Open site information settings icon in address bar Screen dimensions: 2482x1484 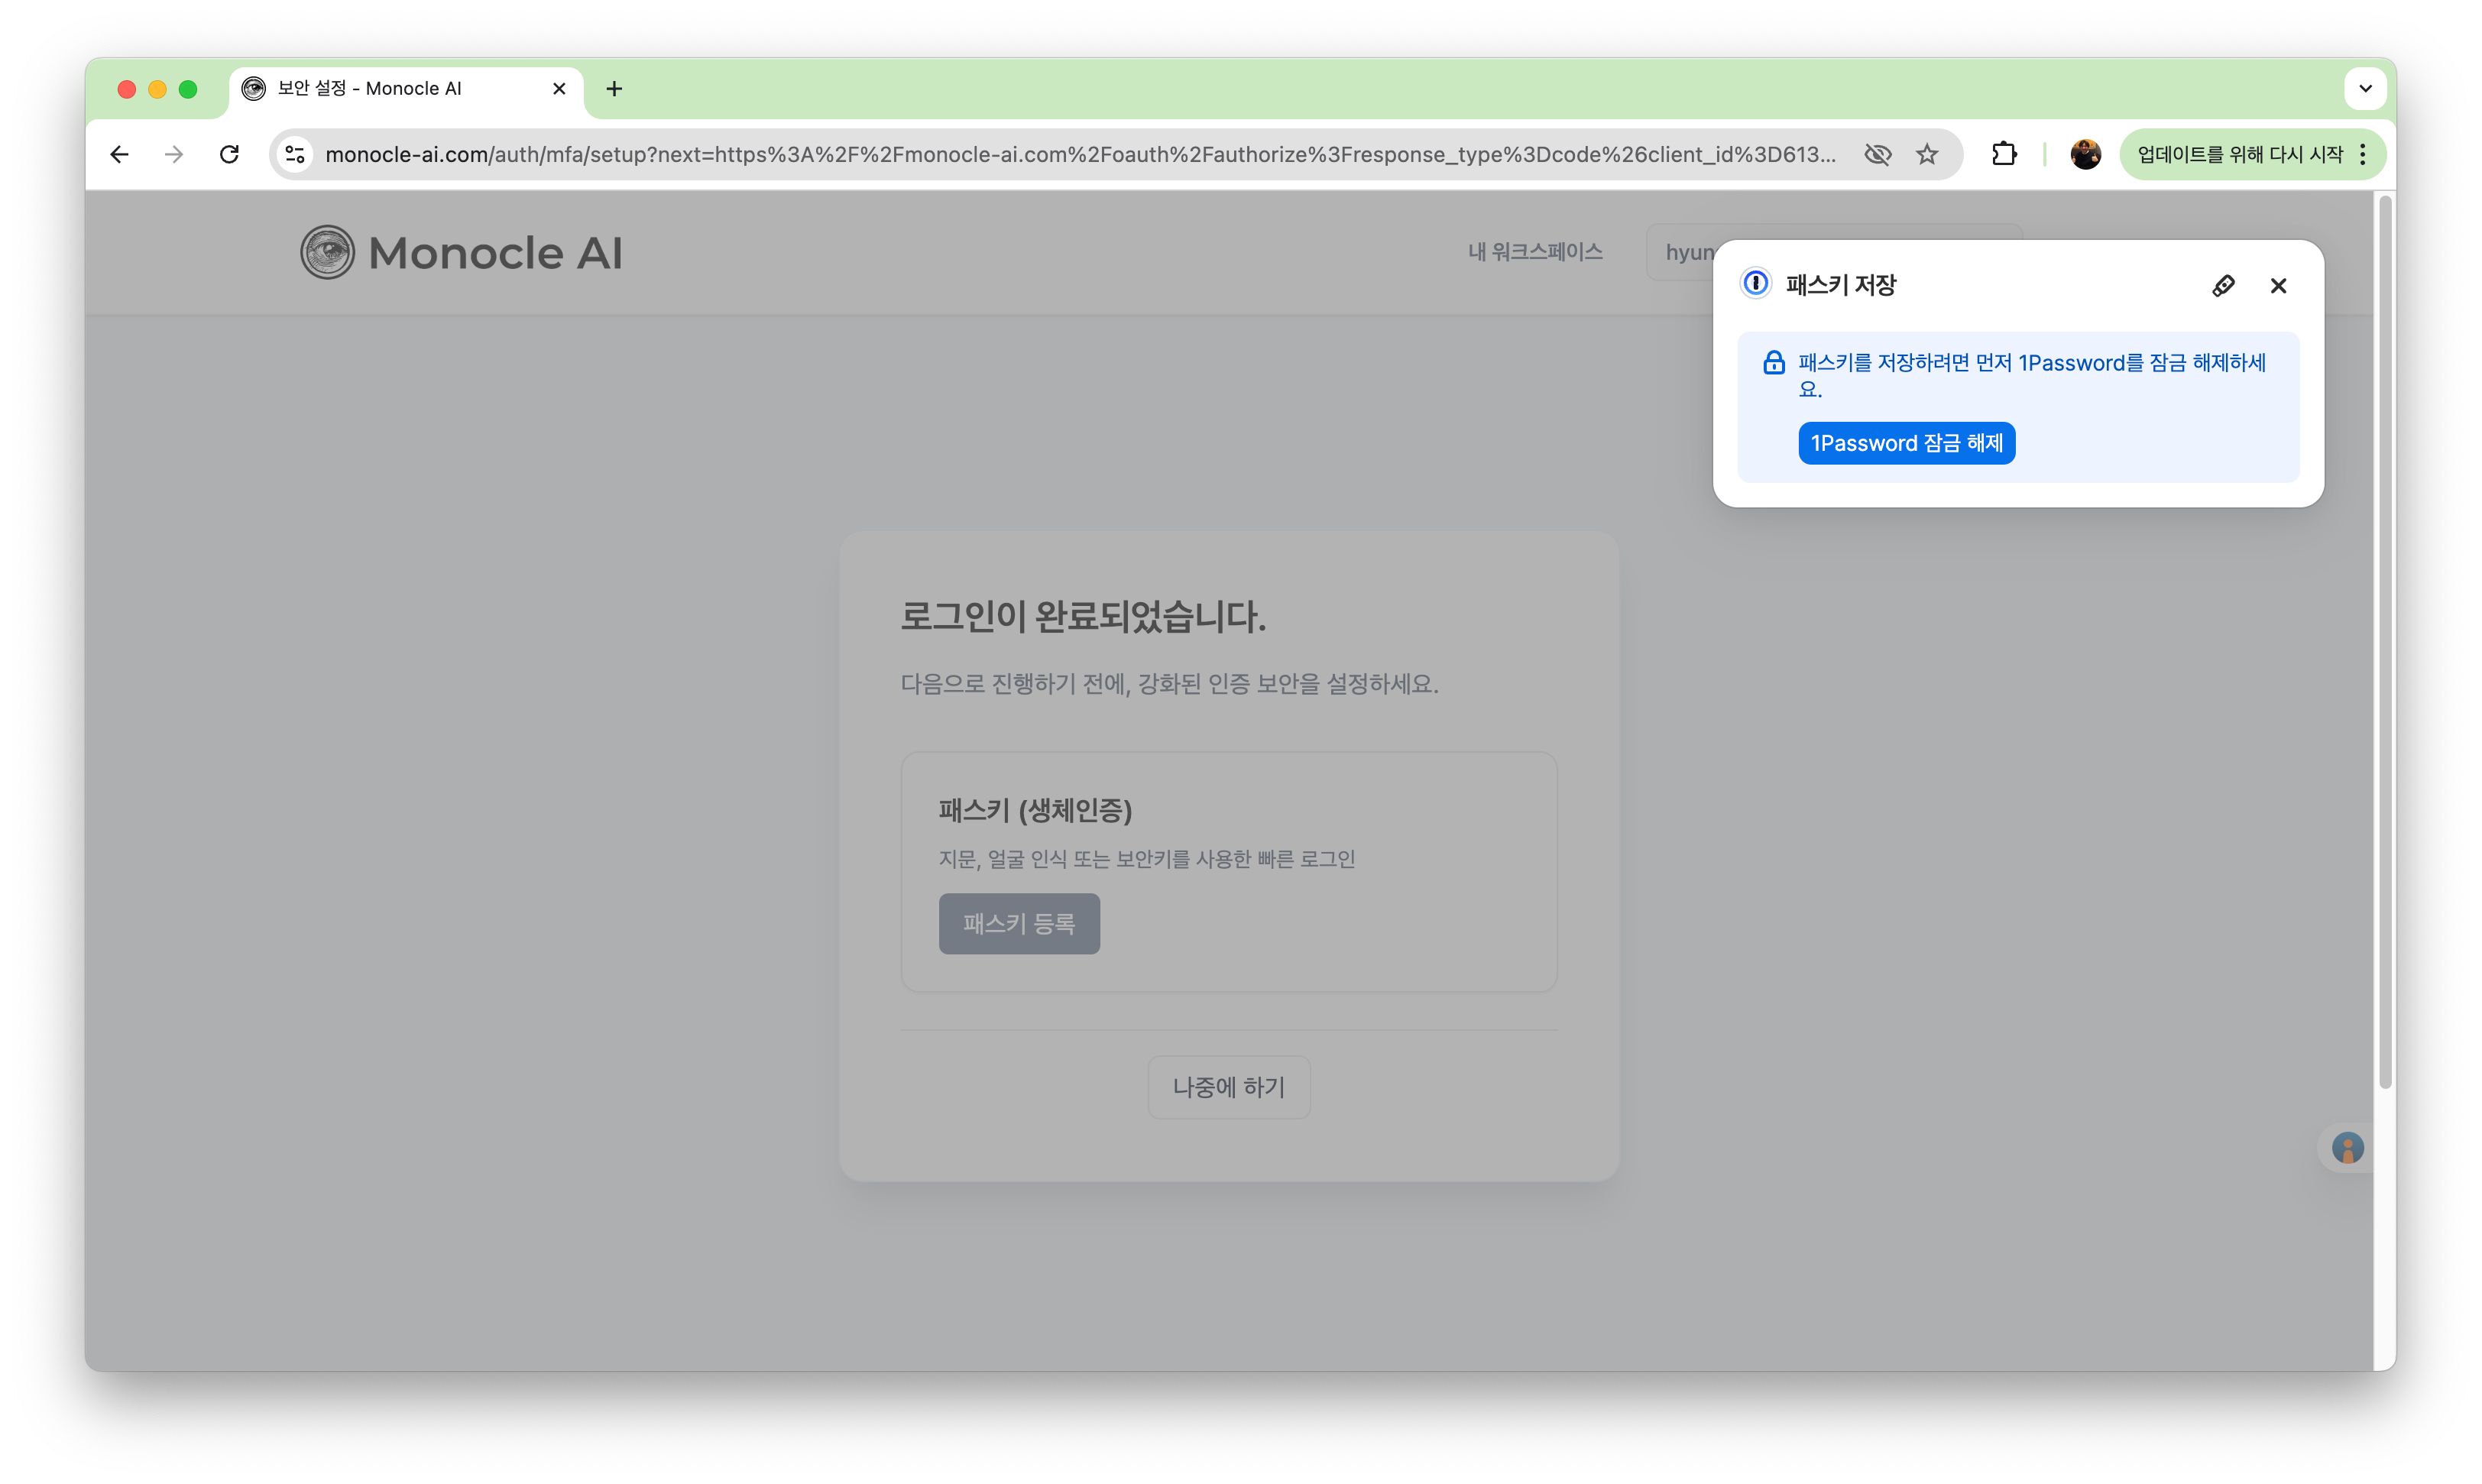(x=294, y=154)
